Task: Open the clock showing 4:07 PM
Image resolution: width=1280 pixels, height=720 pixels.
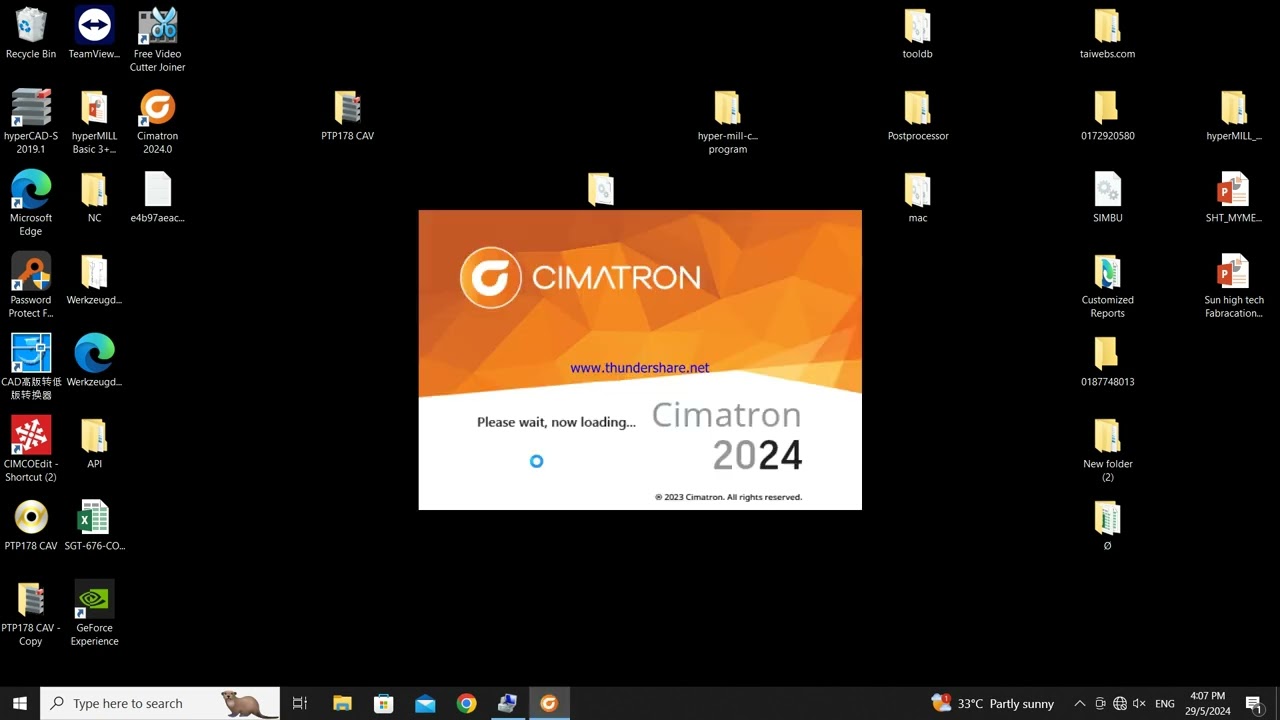Action: [x=1207, y=703]
